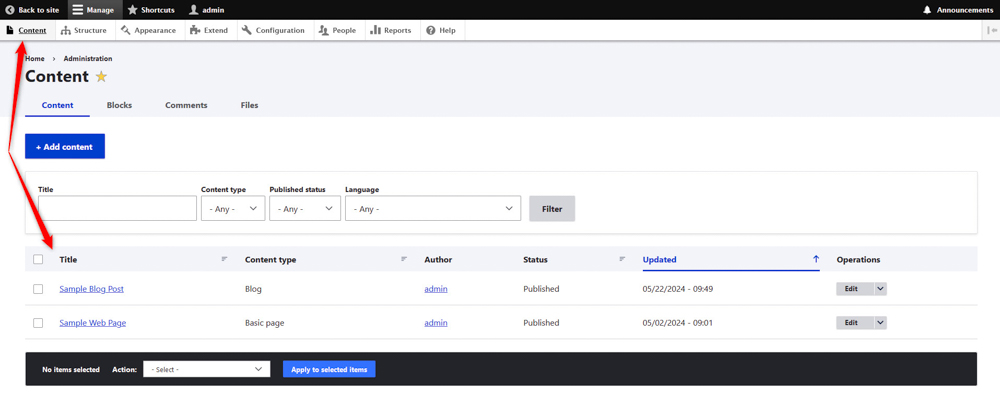The width and height of the screenshot is (1000, 406).
Task: Open the Action select dropdown
Action: click(207, 369)
